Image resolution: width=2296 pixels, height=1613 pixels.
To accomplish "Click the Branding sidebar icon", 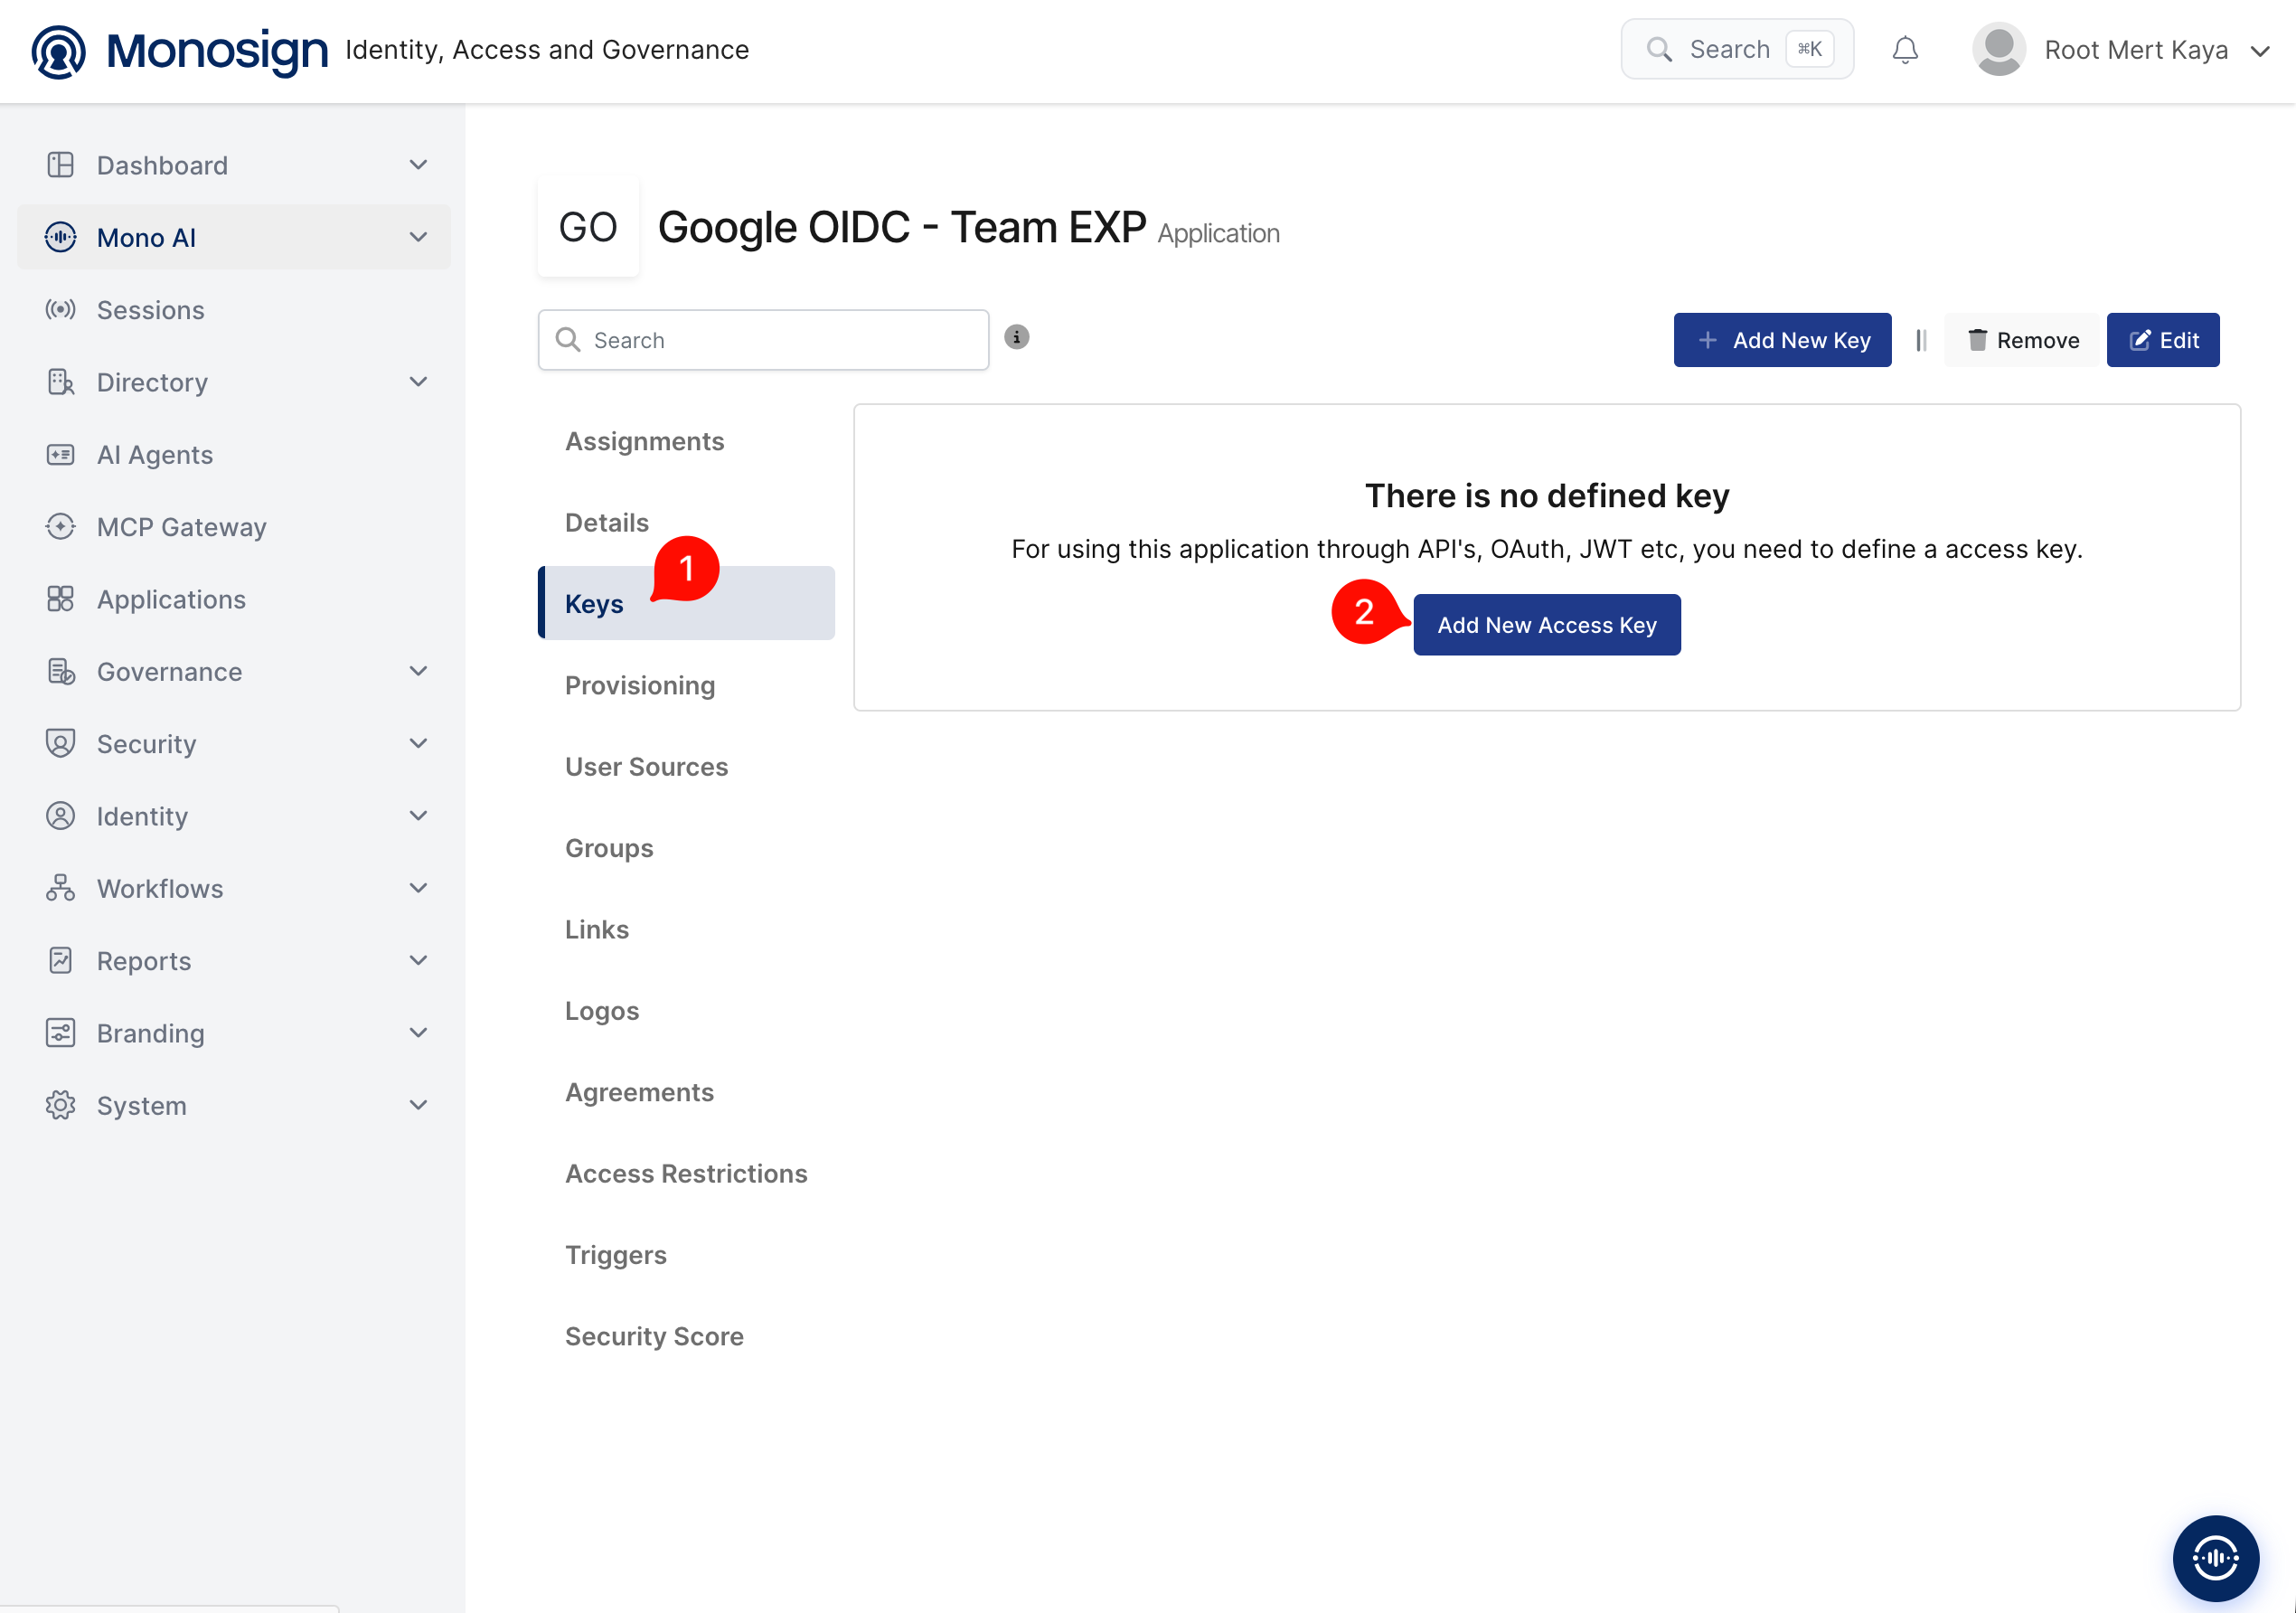I will 60,1033.
